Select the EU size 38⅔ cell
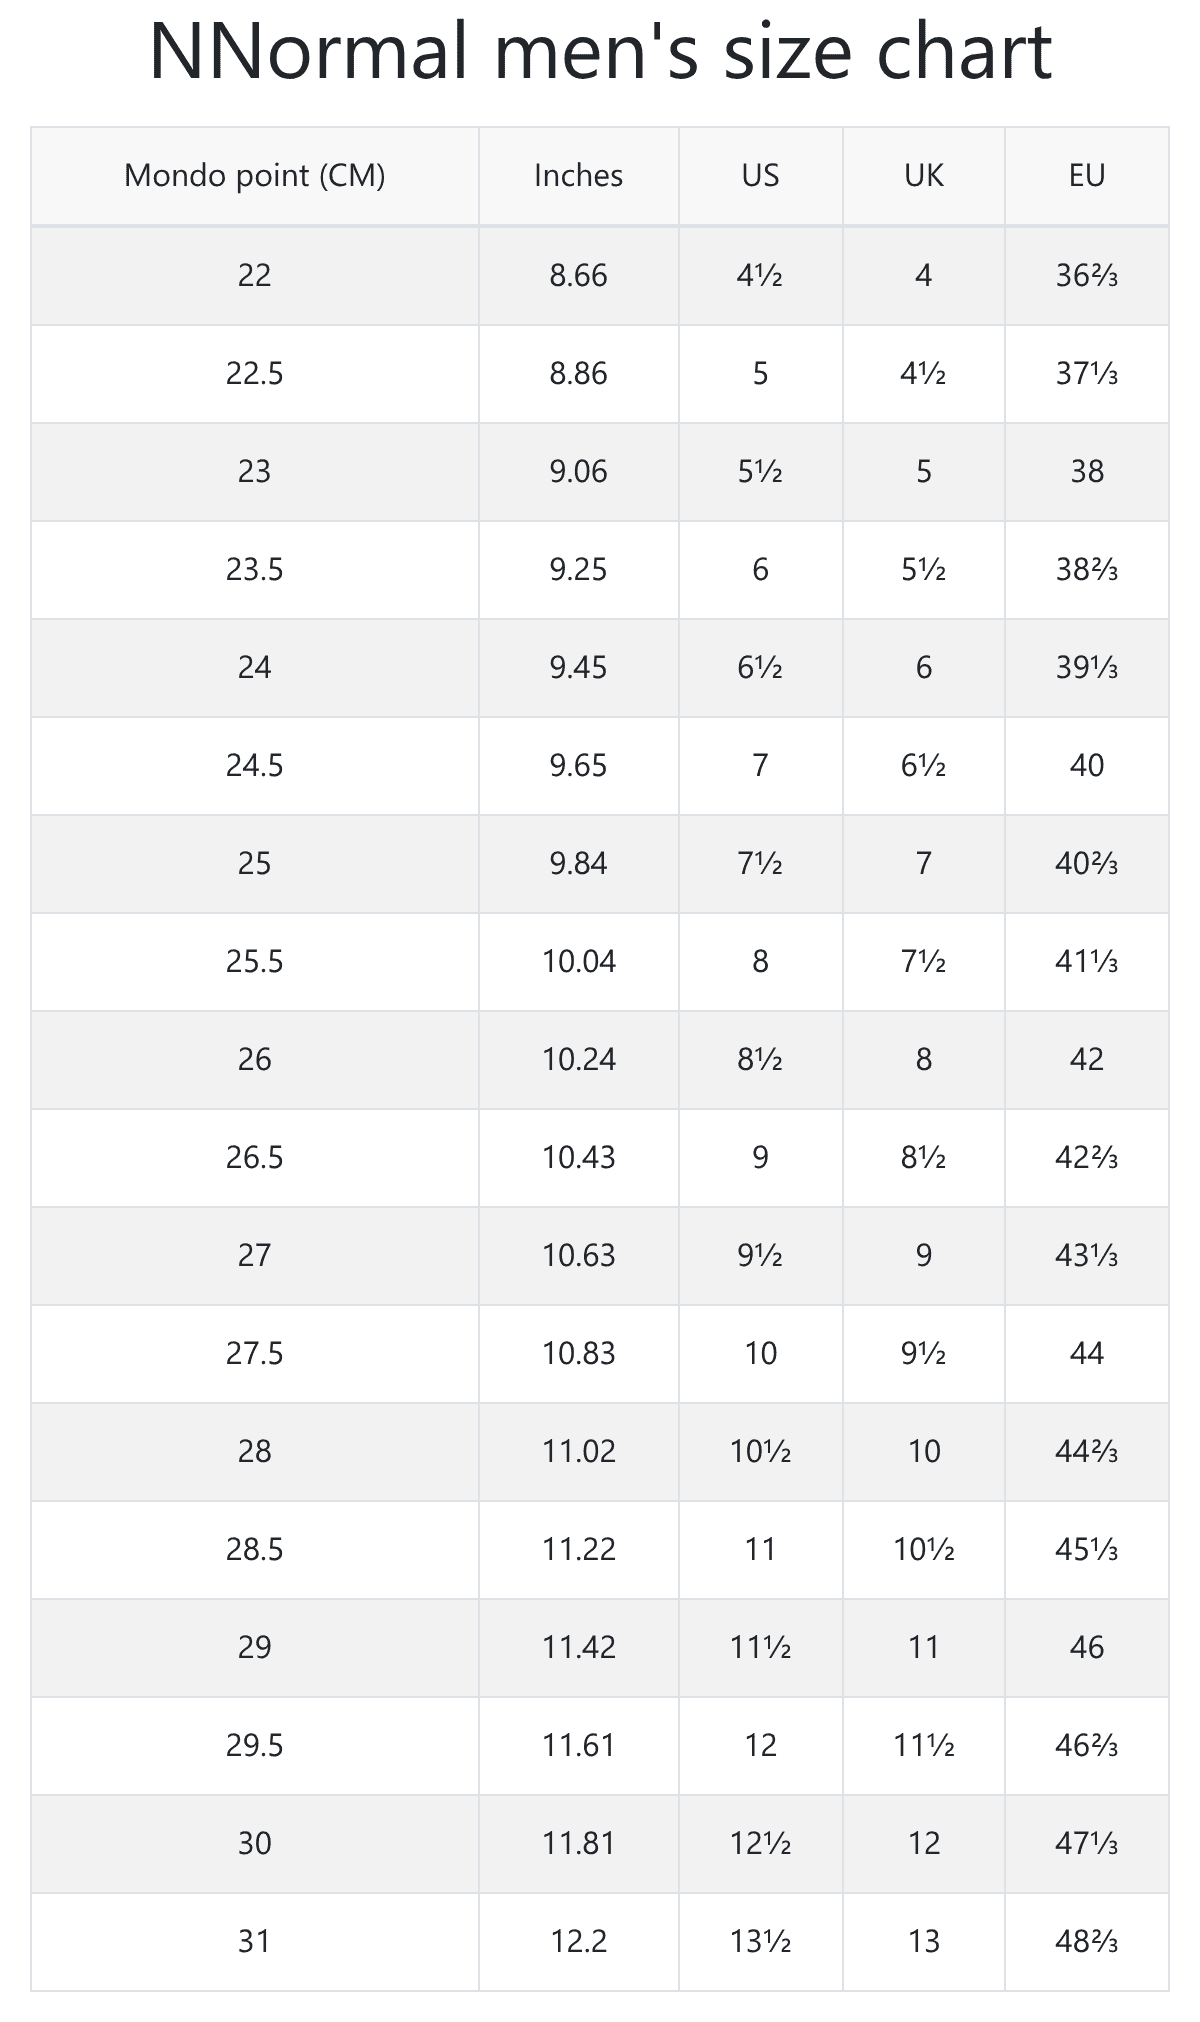 [x=1086, y=569]
